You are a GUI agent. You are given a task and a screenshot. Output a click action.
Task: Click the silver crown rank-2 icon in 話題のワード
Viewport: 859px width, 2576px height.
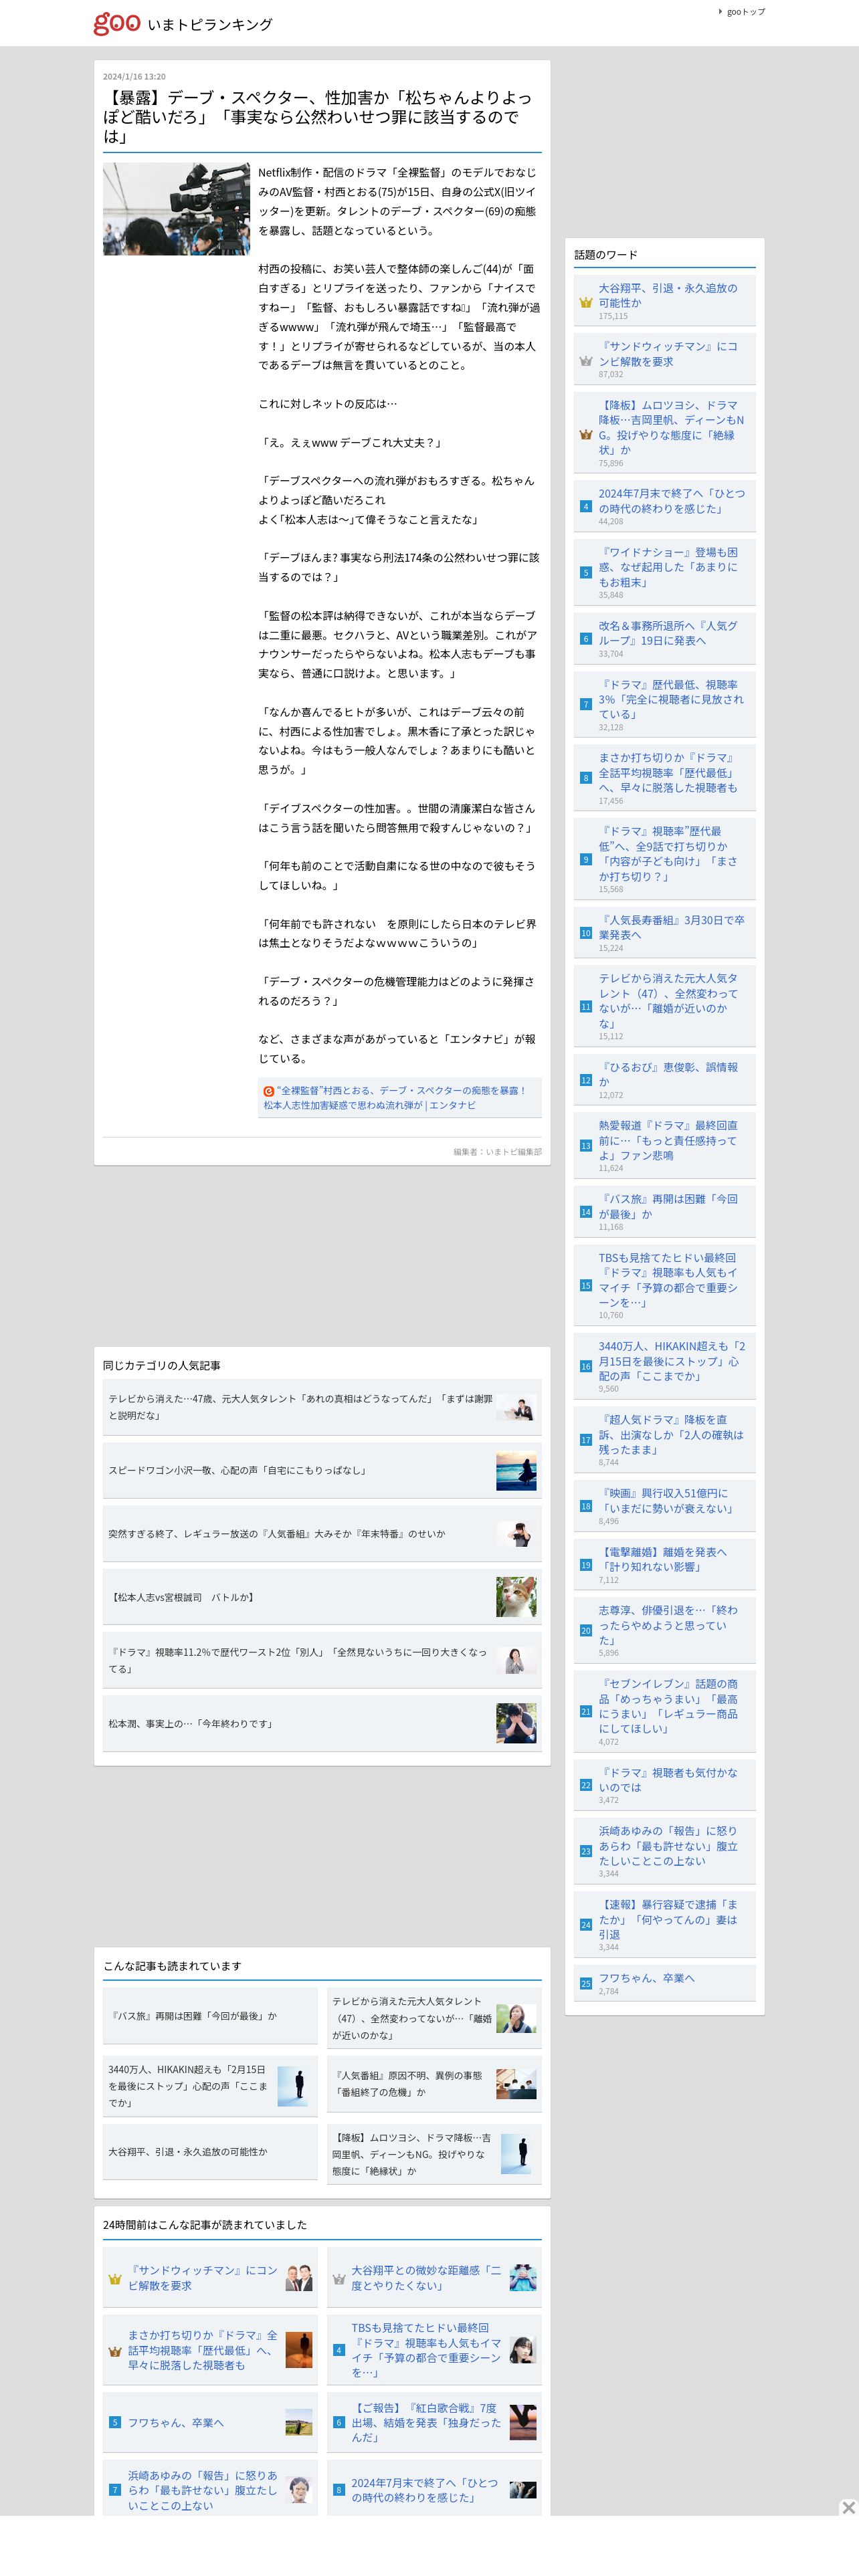pos(586,361)
